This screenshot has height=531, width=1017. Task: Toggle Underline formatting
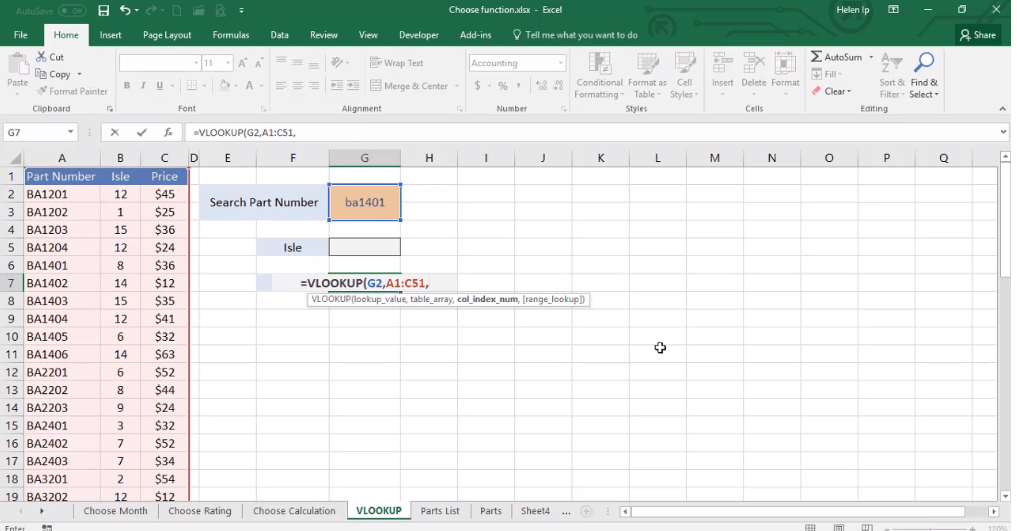pyautogui.click(x=160, y=86)
